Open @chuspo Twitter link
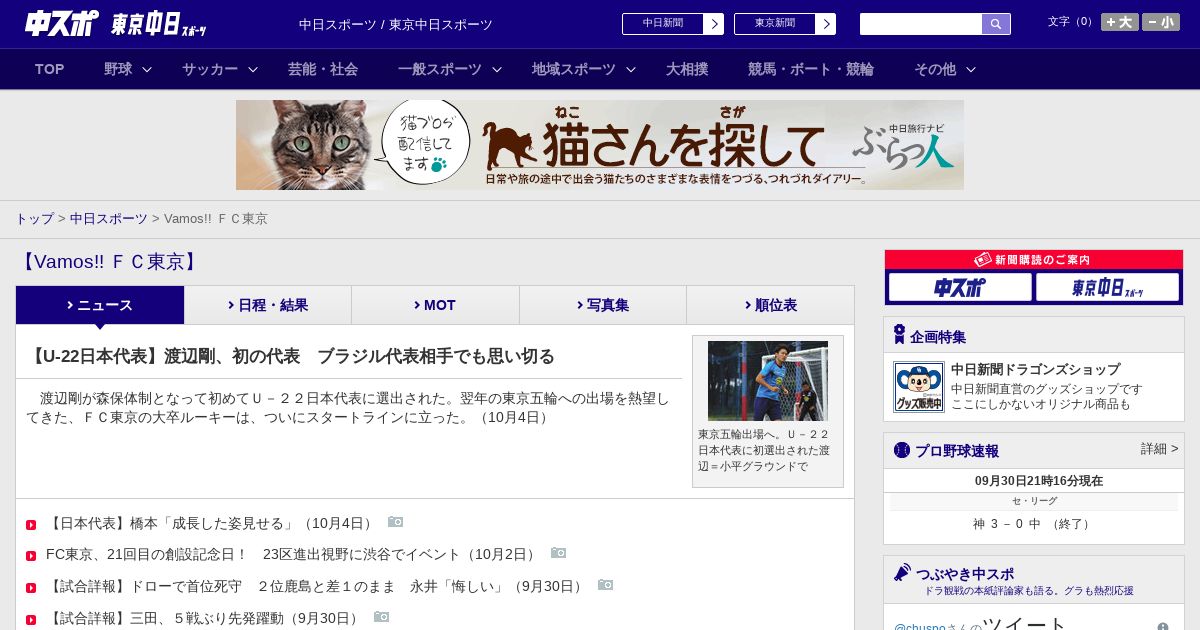Image resolution: width=1200 pixels, height=630 pixels. point(919,627)
